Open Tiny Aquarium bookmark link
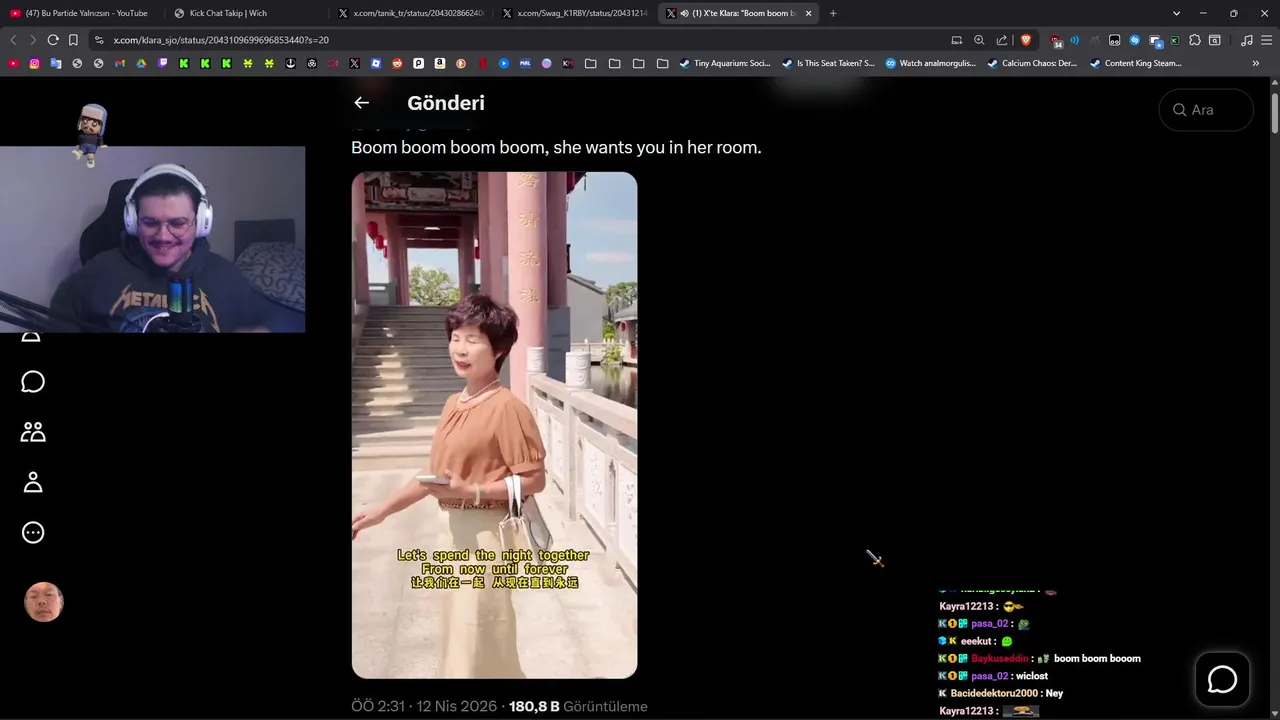The width and height of the screenshot is (1280, 720). point(725,63)
